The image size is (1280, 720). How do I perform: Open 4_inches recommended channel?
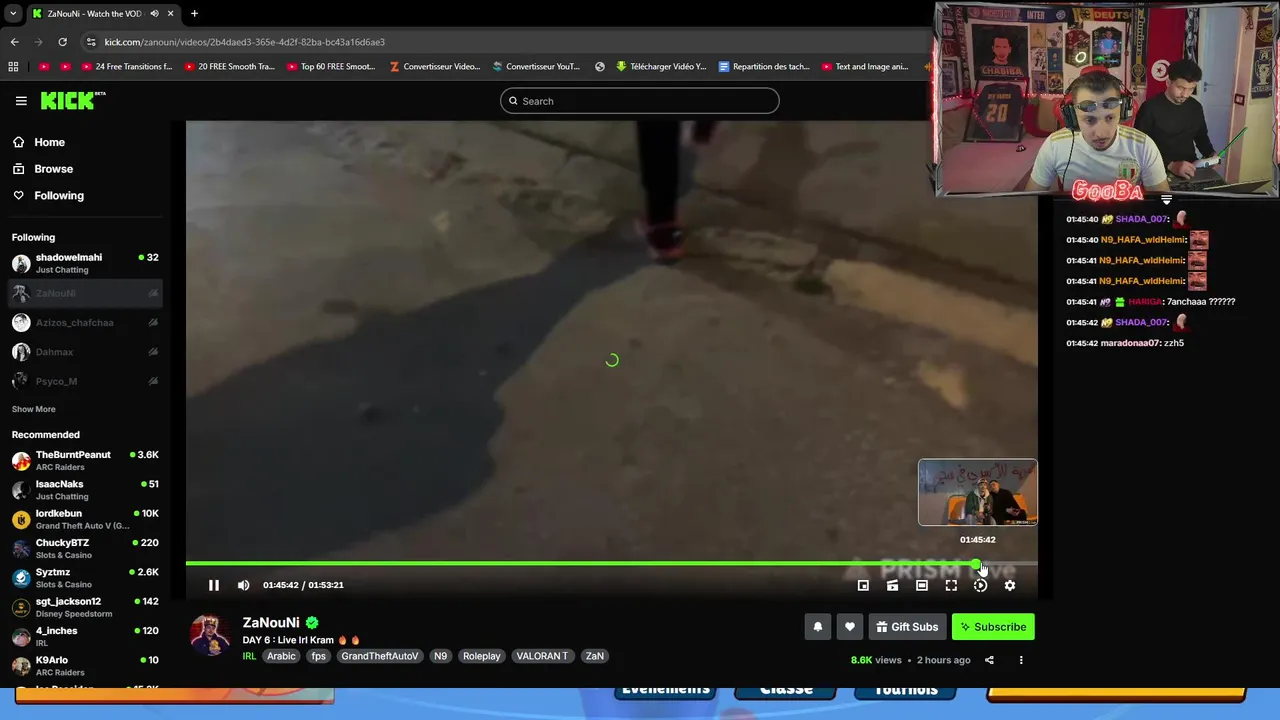[x=85, y=637]
